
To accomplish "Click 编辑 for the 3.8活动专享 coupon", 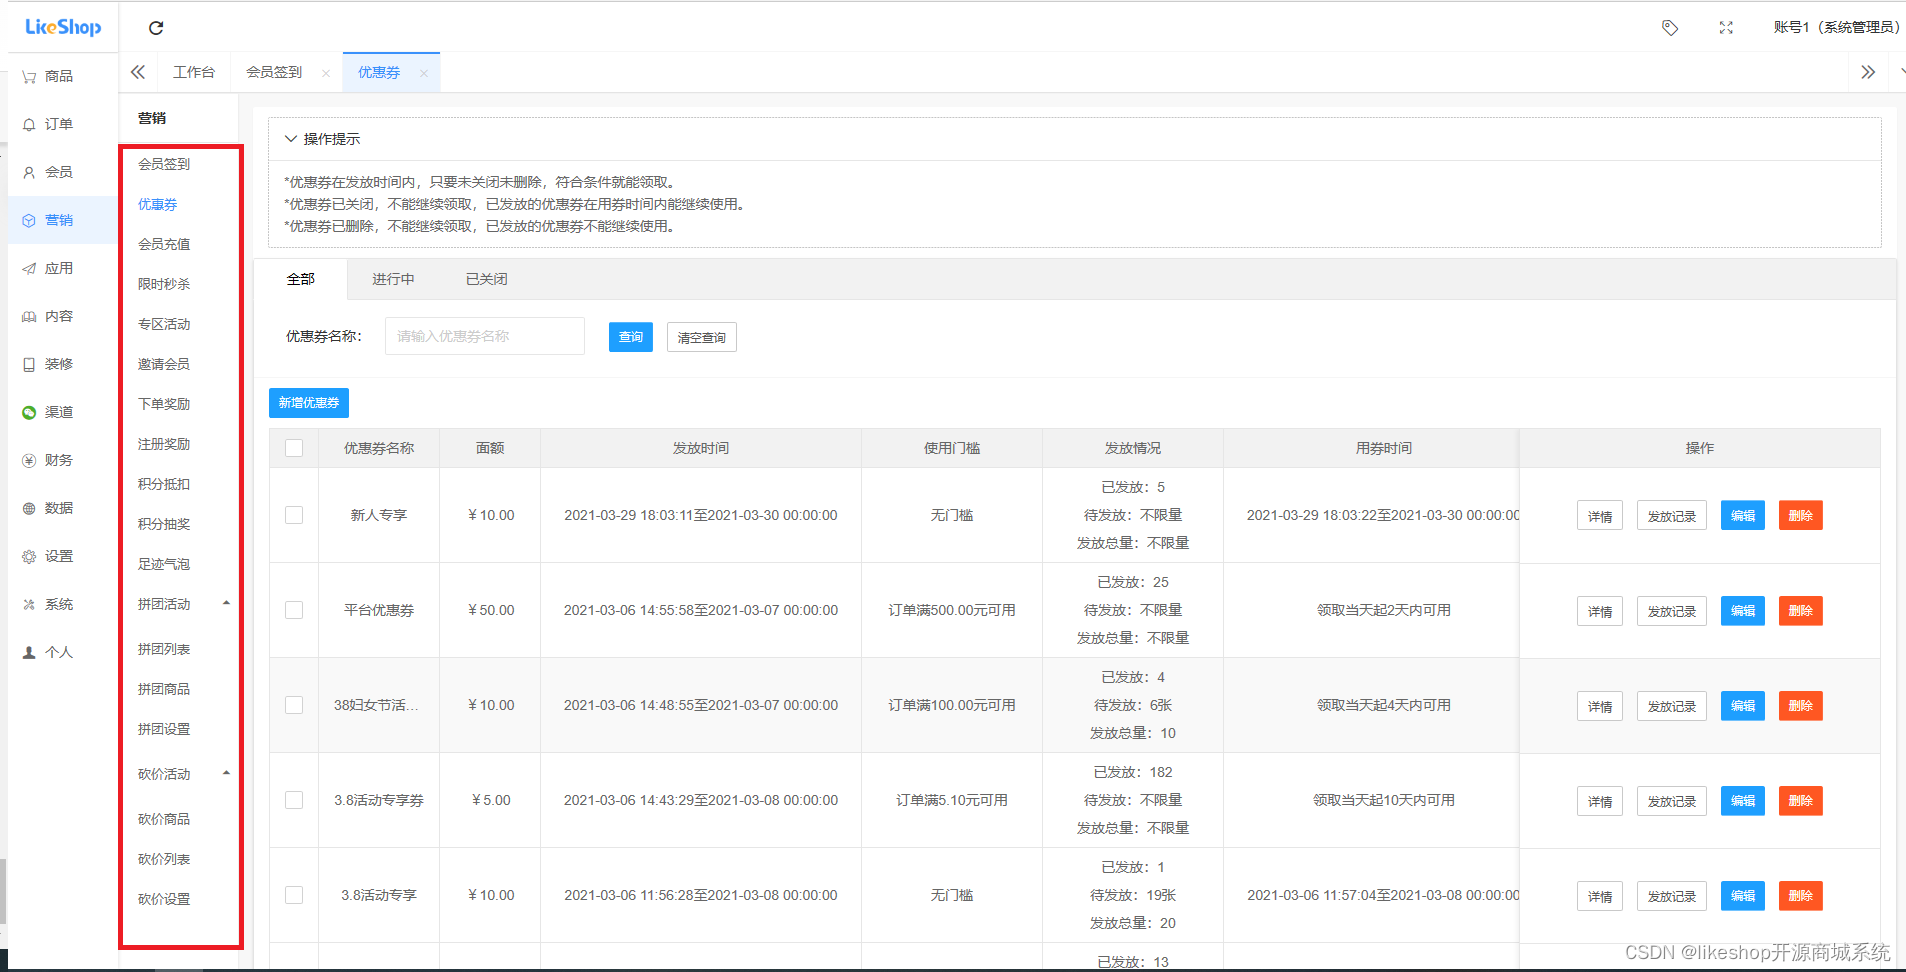I will [x=1743, y=896].
